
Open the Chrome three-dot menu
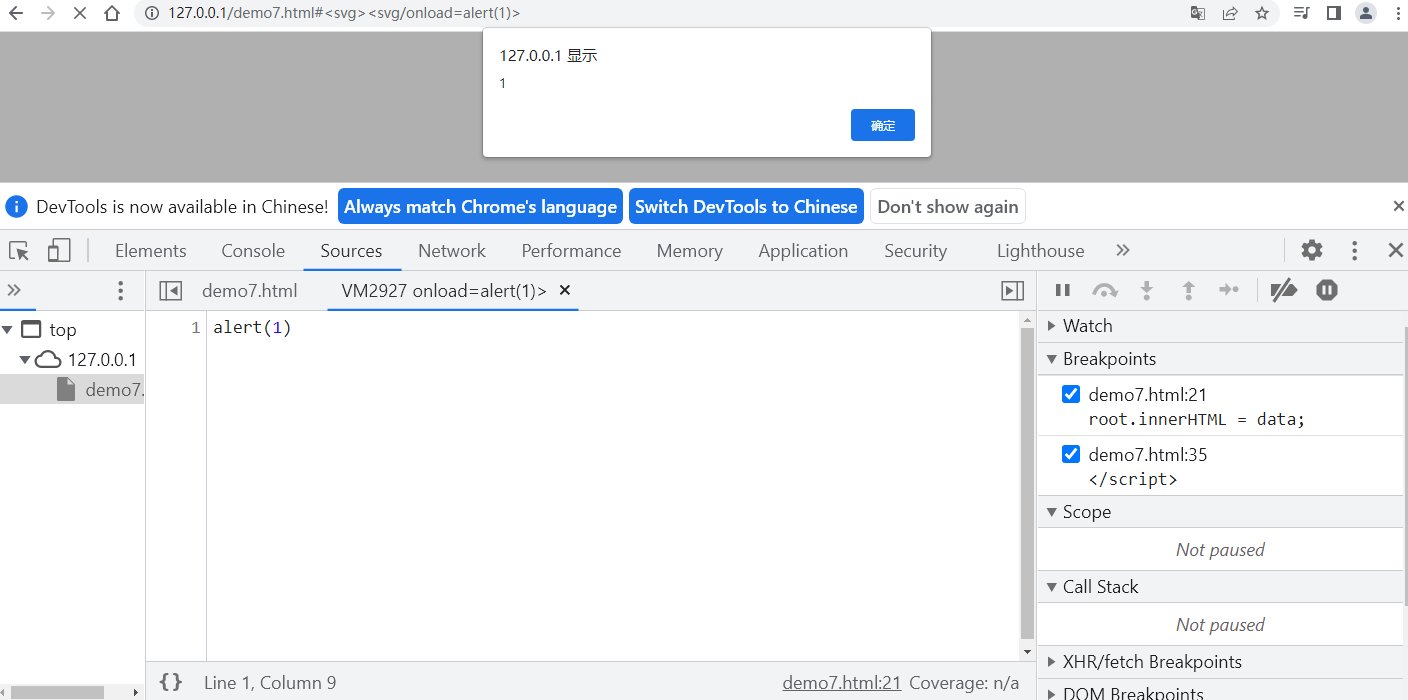pos(1397,13)
